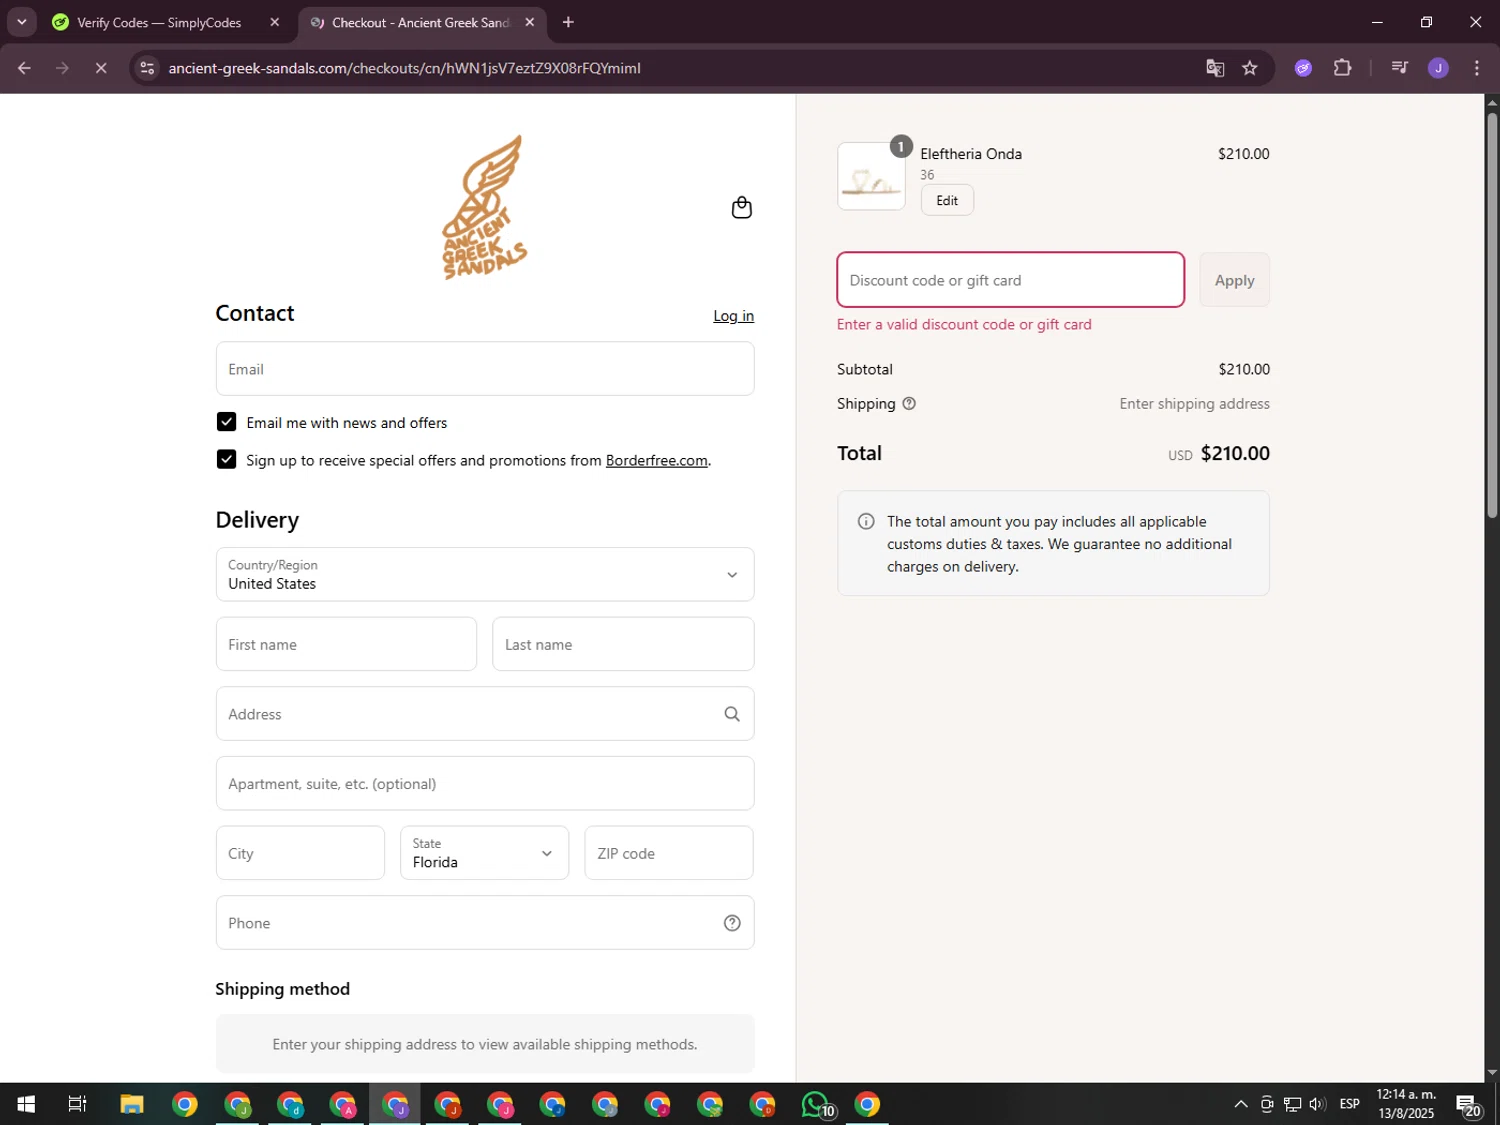The image size is (1500, 1125).
Task: Open Chrome profile avatar J
Action: (1438, 68)
